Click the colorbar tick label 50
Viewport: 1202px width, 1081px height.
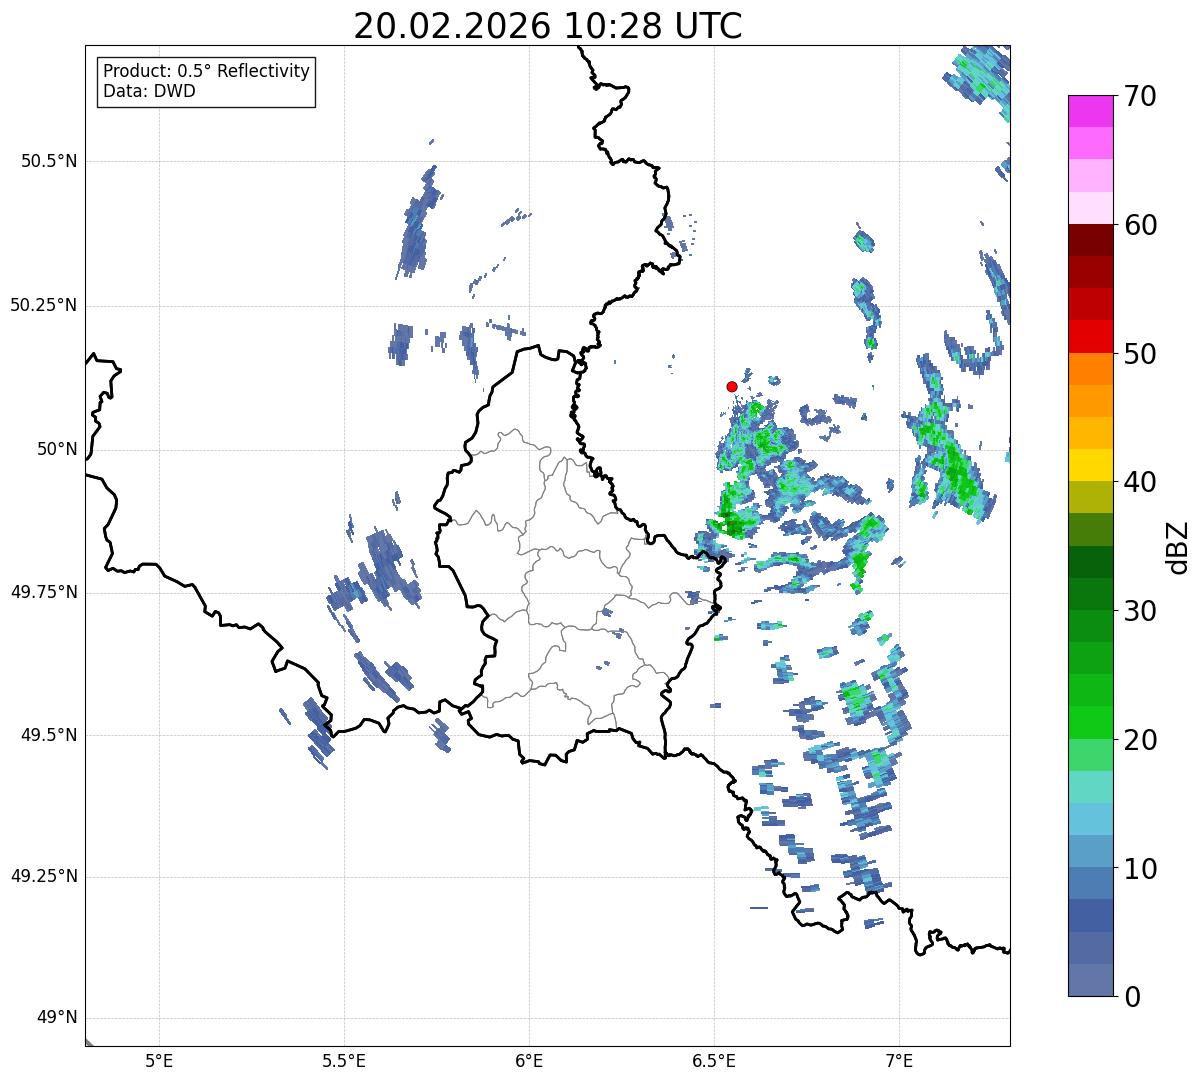(x=1140, y=354)
